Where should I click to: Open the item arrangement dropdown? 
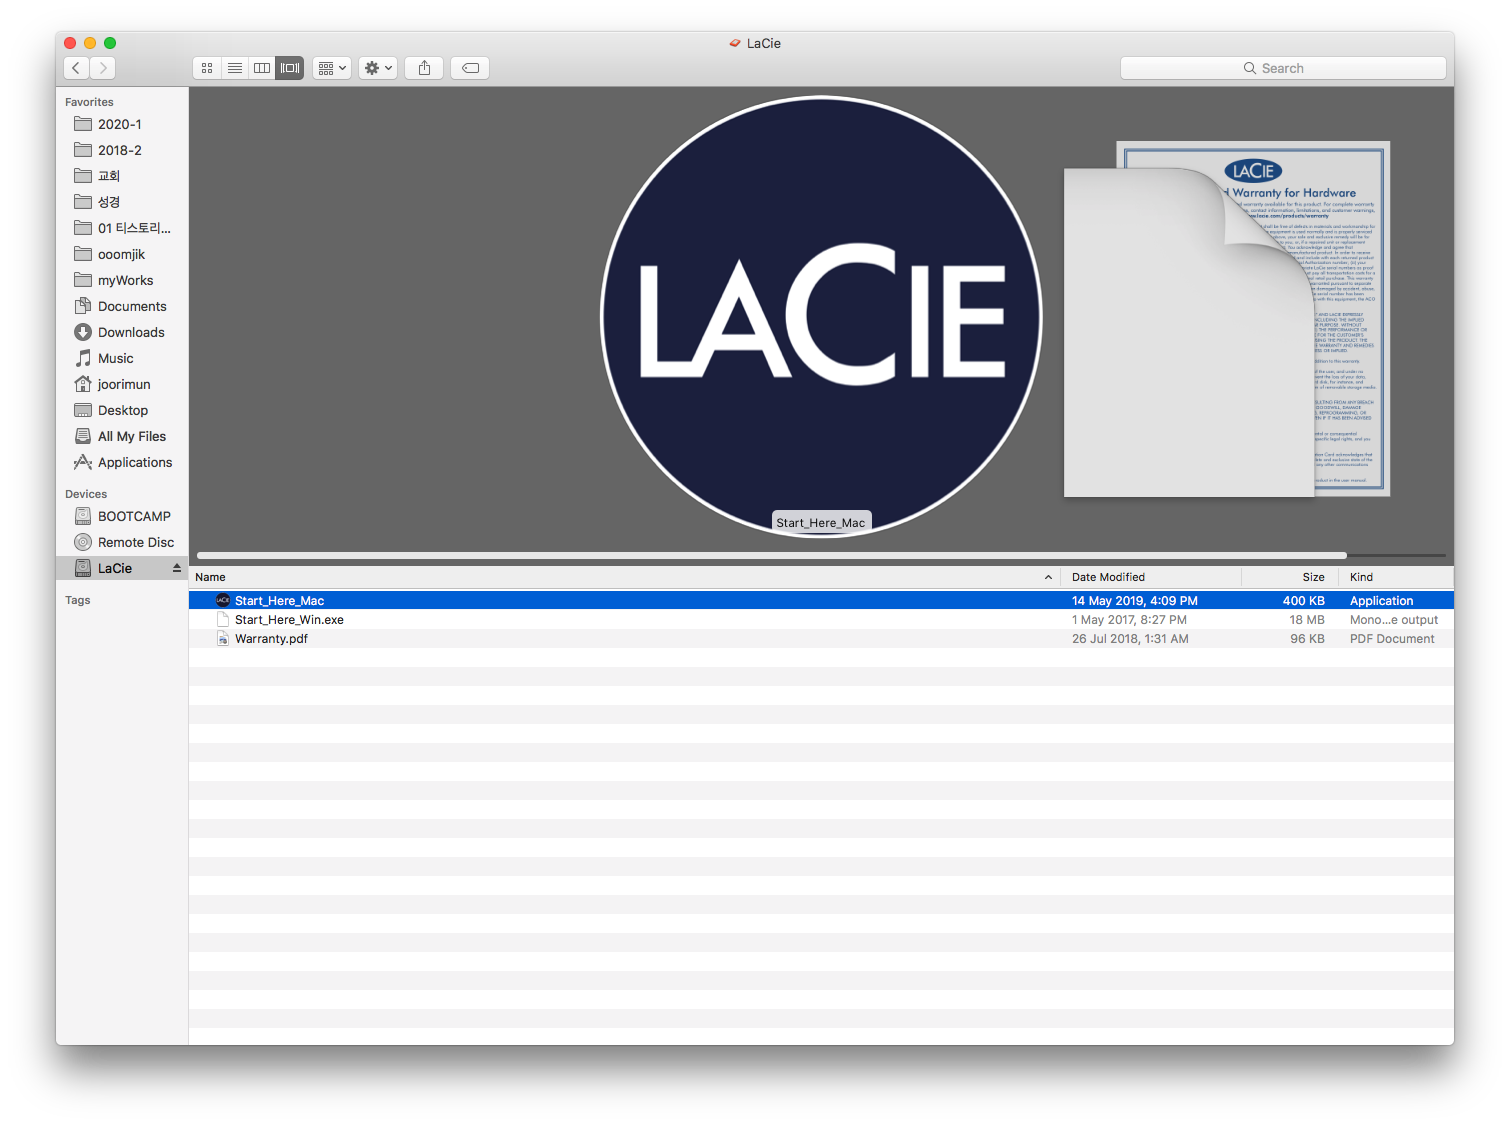pyautogui.click(x=332, y=68)
